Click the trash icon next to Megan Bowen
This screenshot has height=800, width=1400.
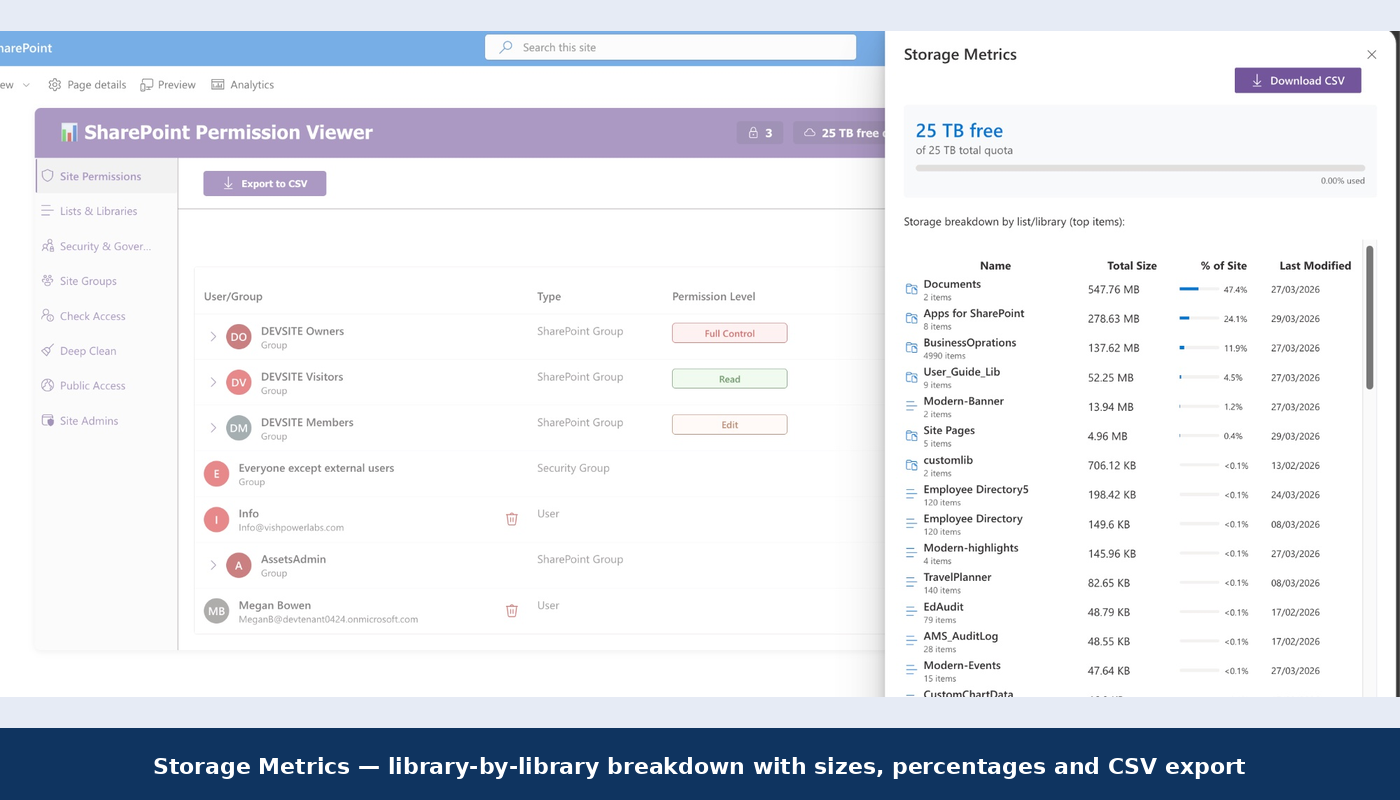512,611
